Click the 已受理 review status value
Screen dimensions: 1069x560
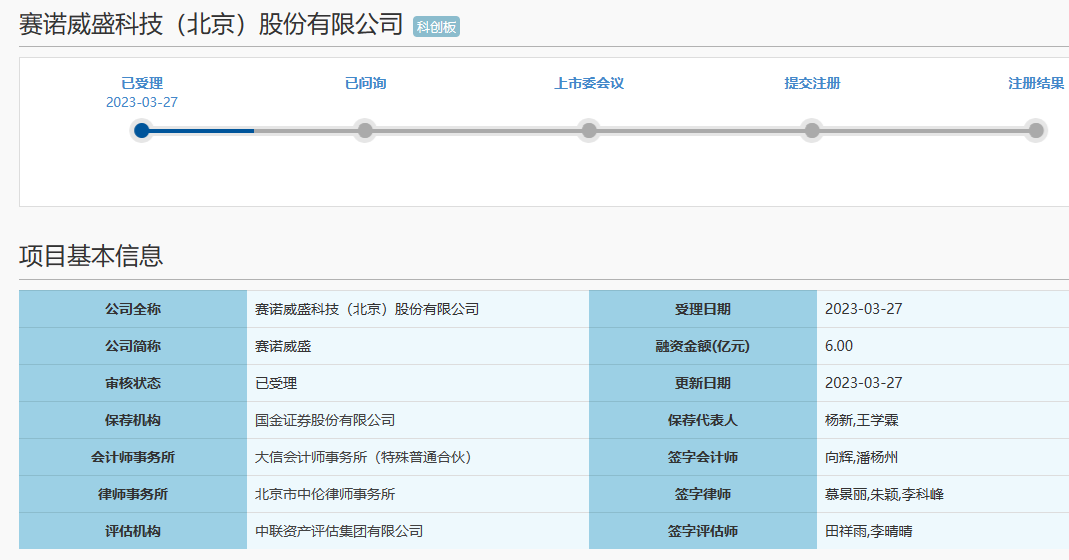[x=276, y=383]
